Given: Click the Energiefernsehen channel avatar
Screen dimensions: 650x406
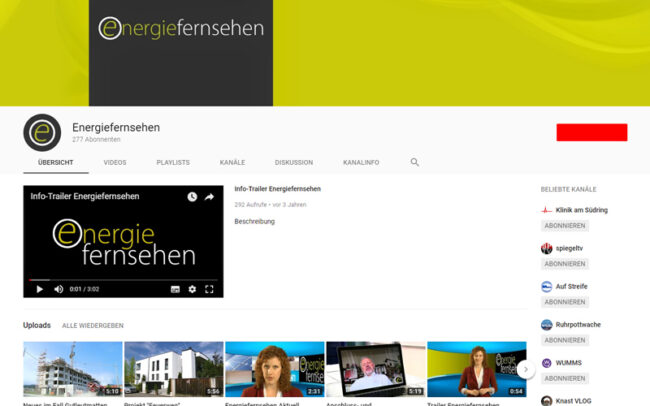Looking at the screenshot, I should point(42,133).
